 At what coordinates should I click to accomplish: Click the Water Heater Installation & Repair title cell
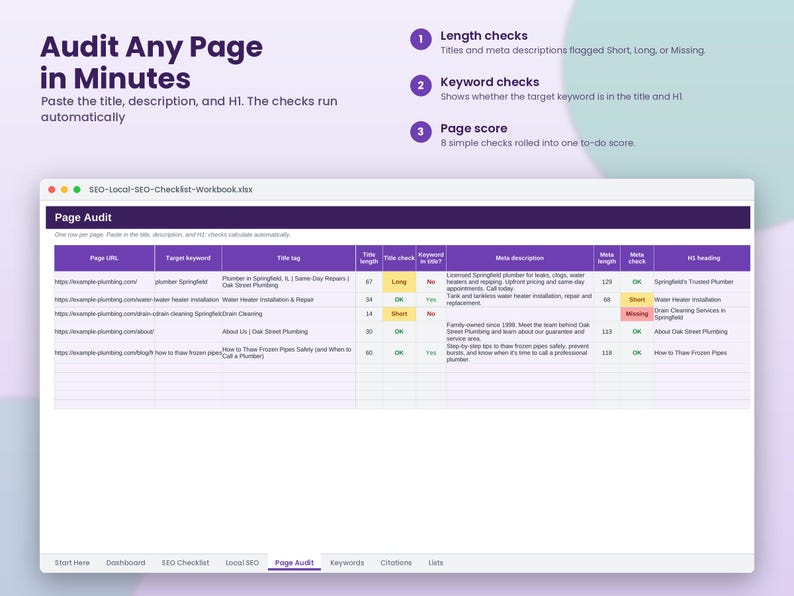pos(289,300)
